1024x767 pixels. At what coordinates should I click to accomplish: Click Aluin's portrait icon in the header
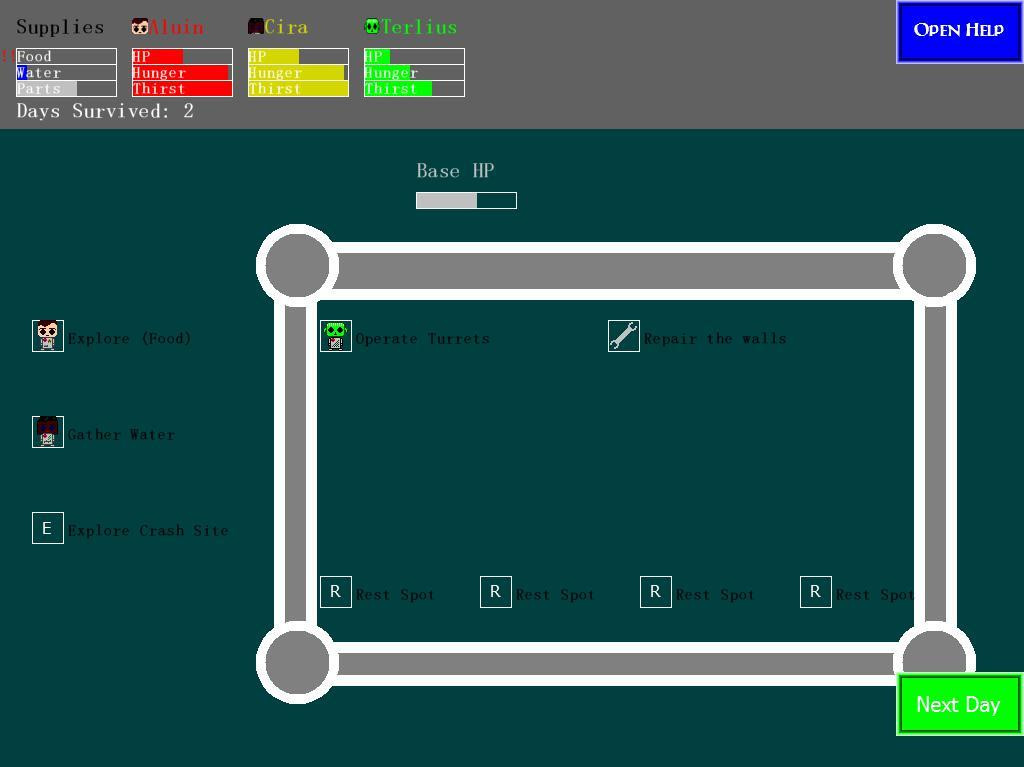[x=140, y=27]
